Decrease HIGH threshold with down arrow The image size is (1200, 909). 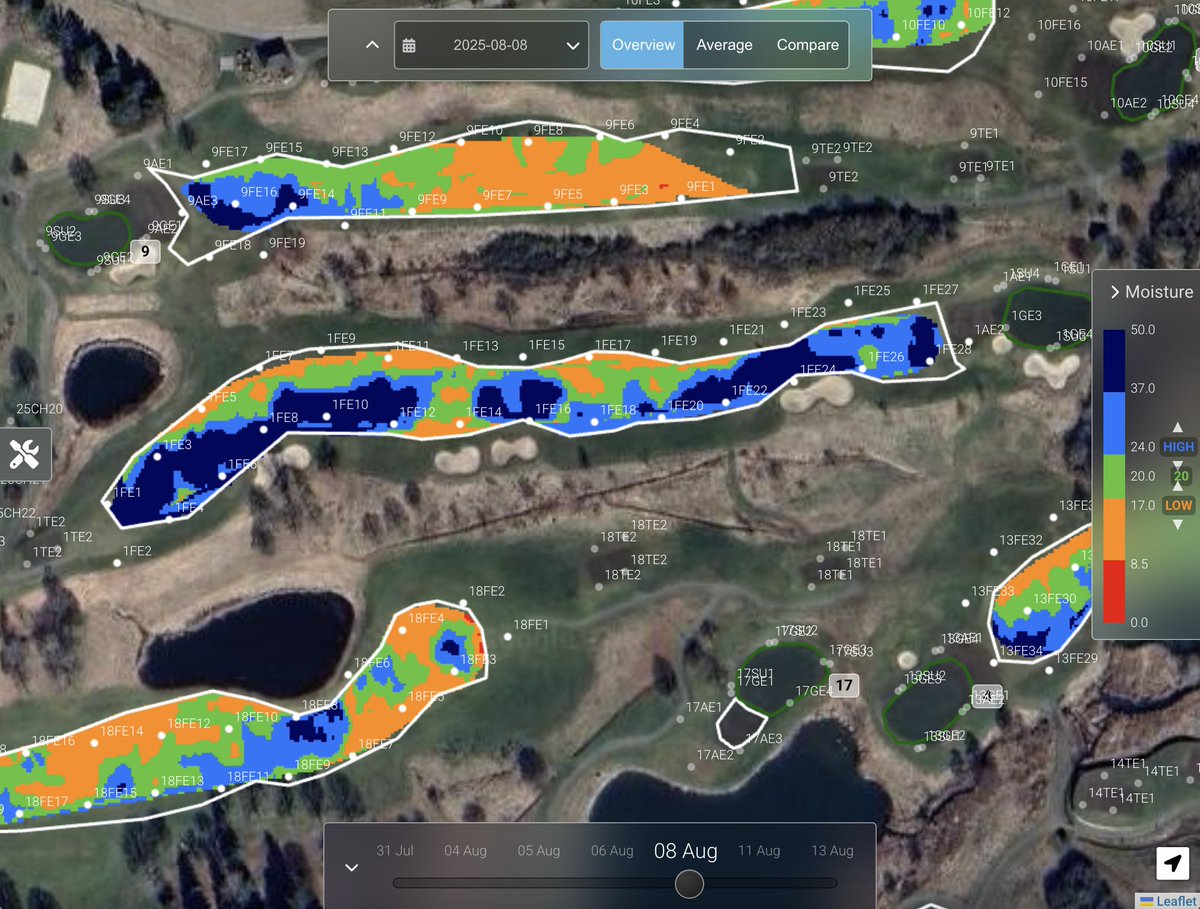(x=1177, y=465)
